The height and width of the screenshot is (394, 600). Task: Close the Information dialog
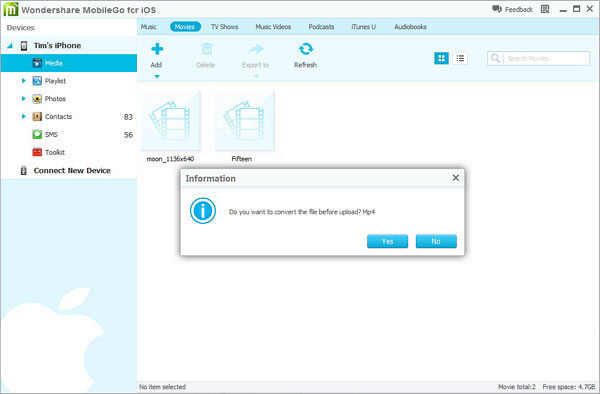tap(456, 178)
